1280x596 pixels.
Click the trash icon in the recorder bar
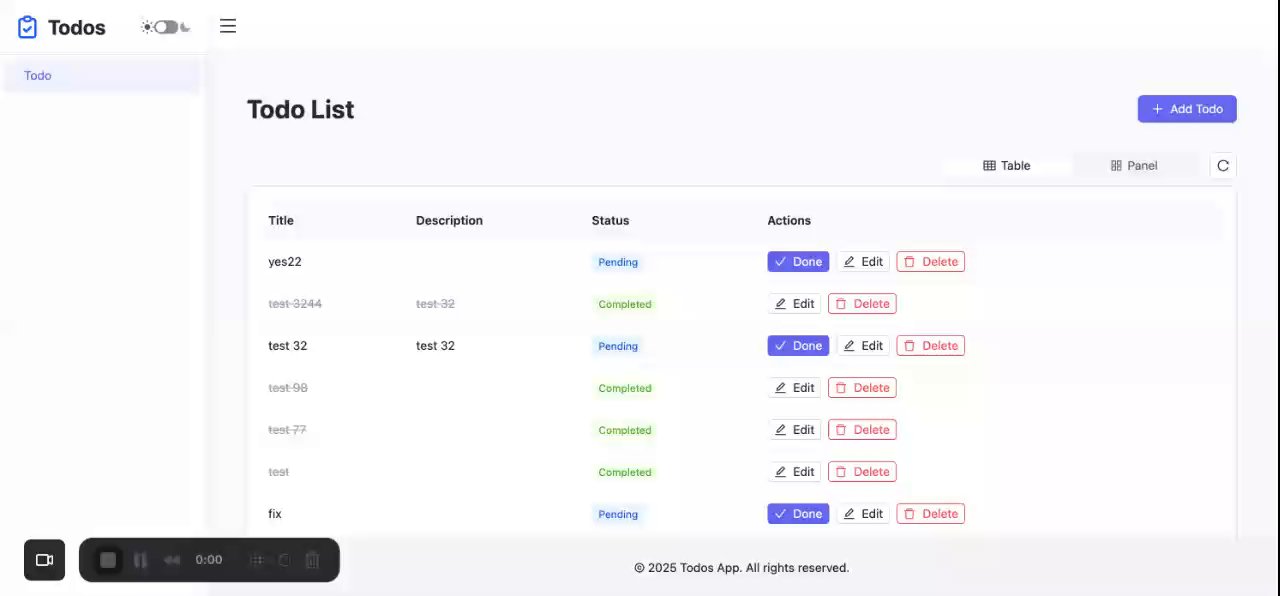pyautogui.click(x=312, y=560)
